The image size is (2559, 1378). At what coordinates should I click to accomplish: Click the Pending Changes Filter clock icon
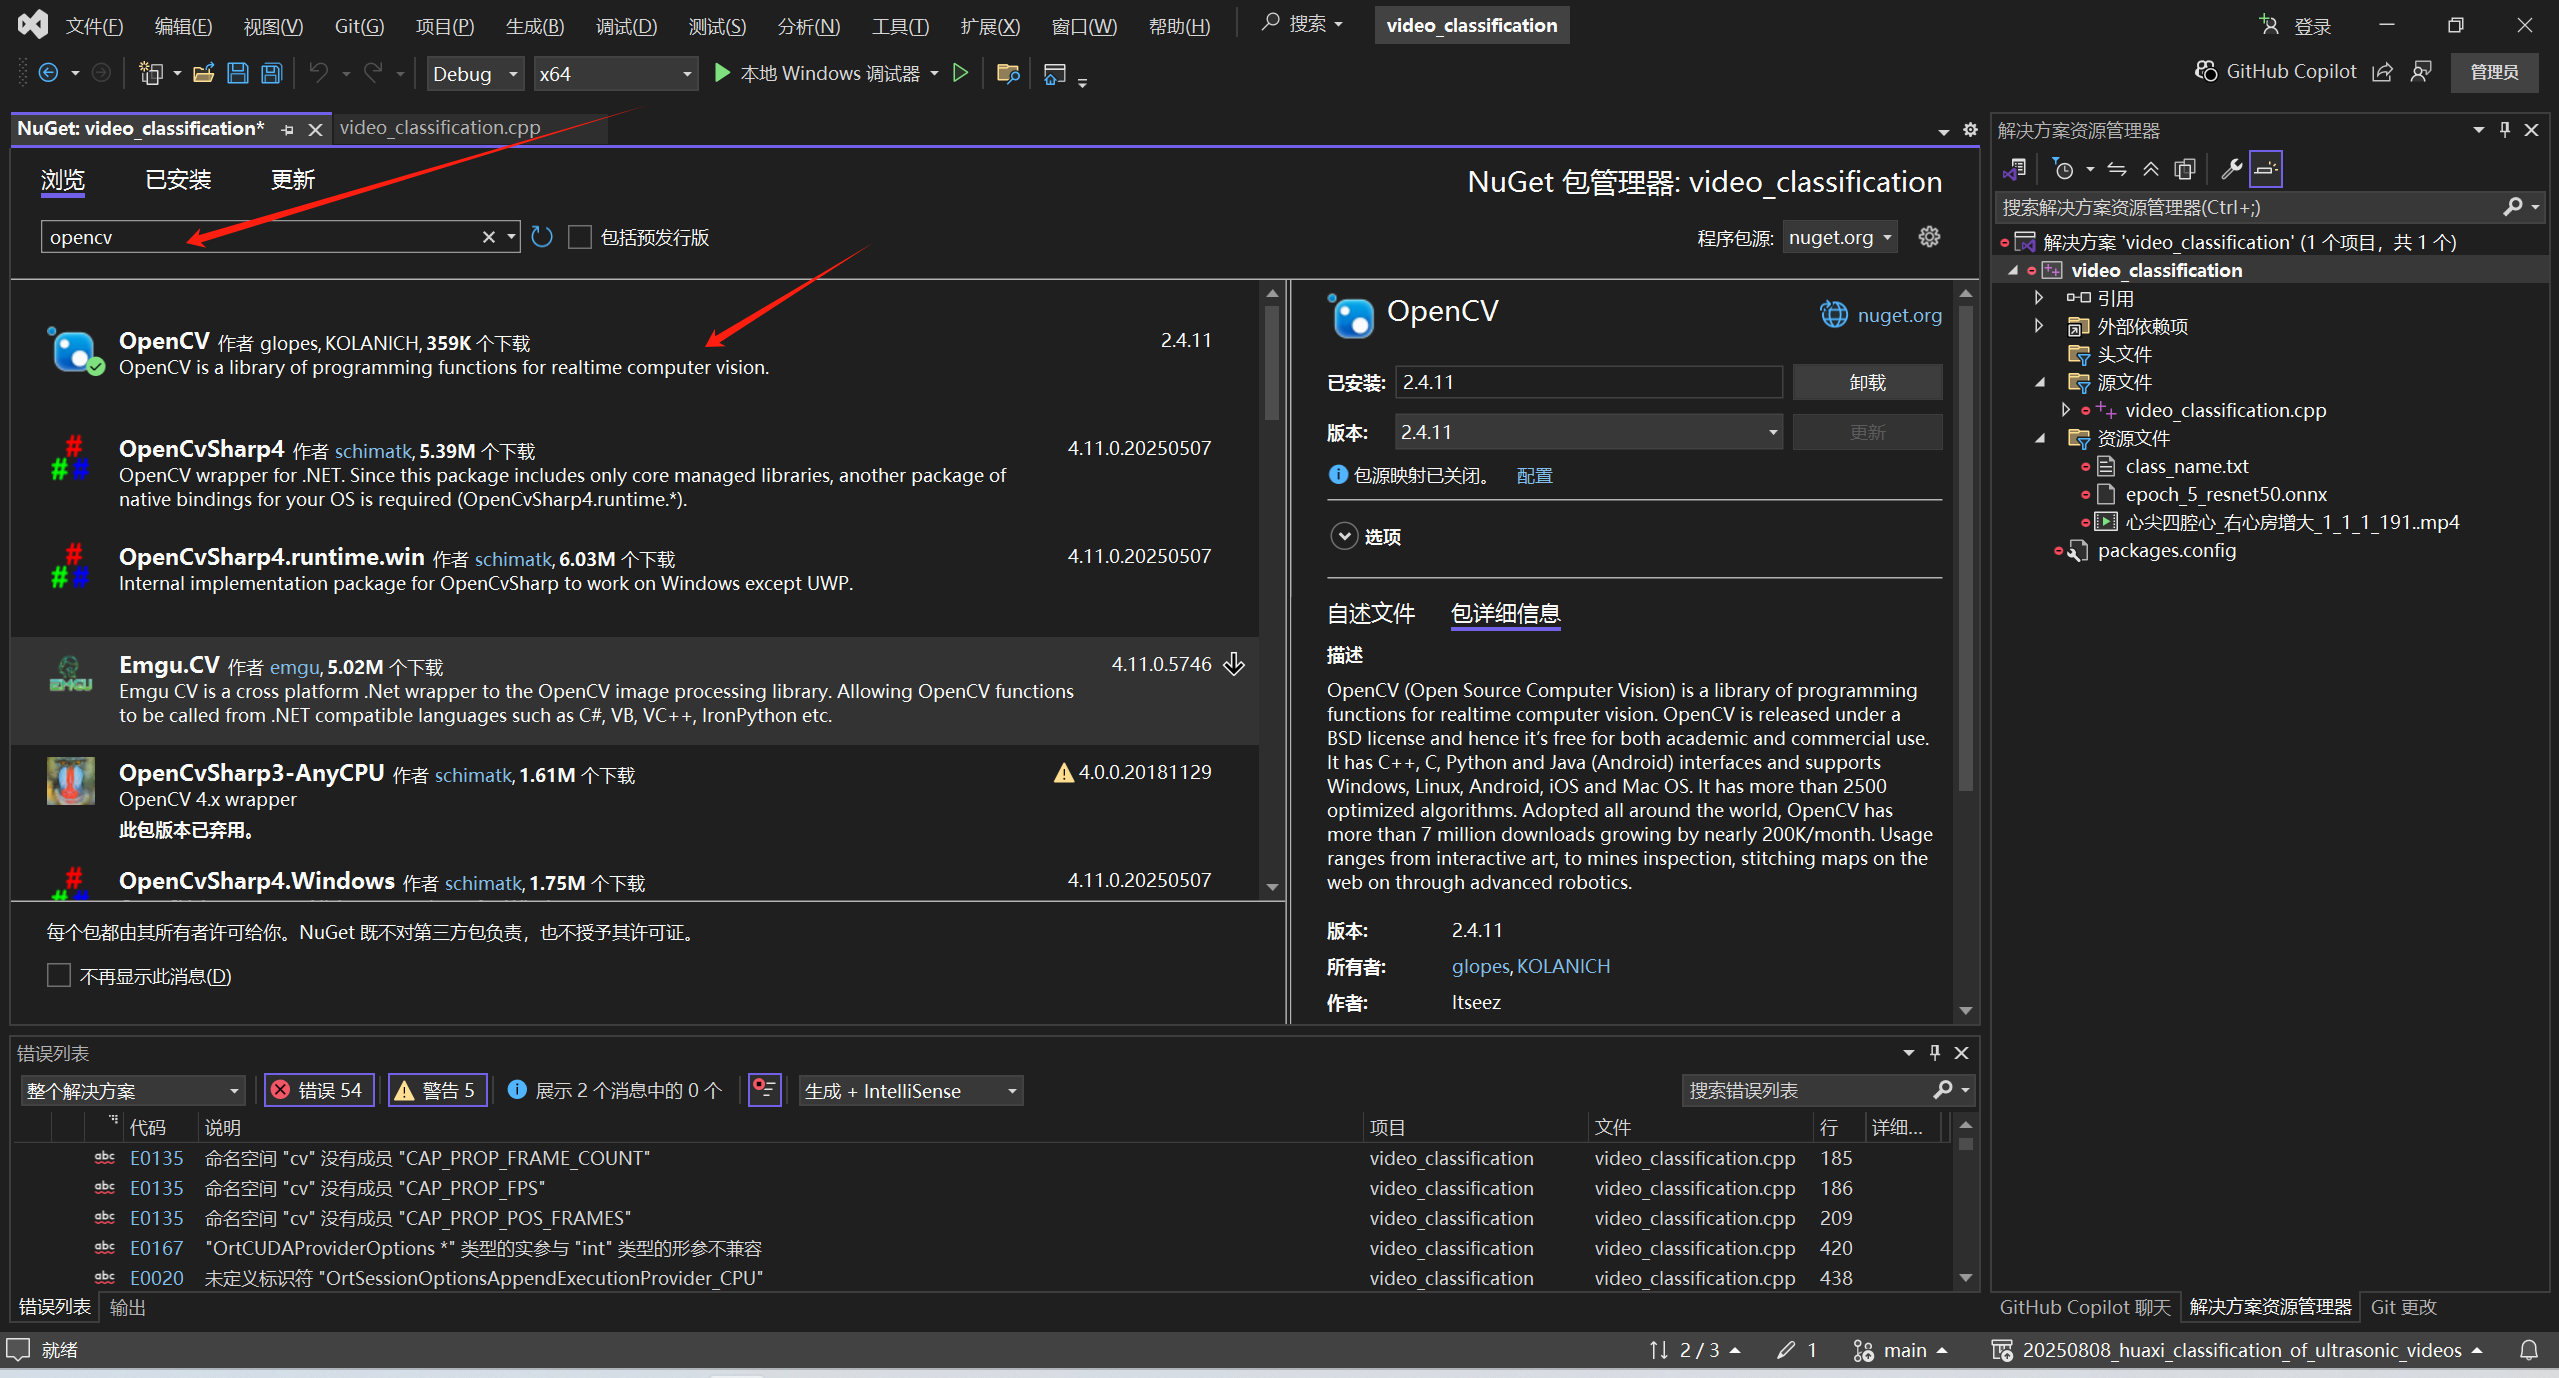click(x=2062, y=169)
